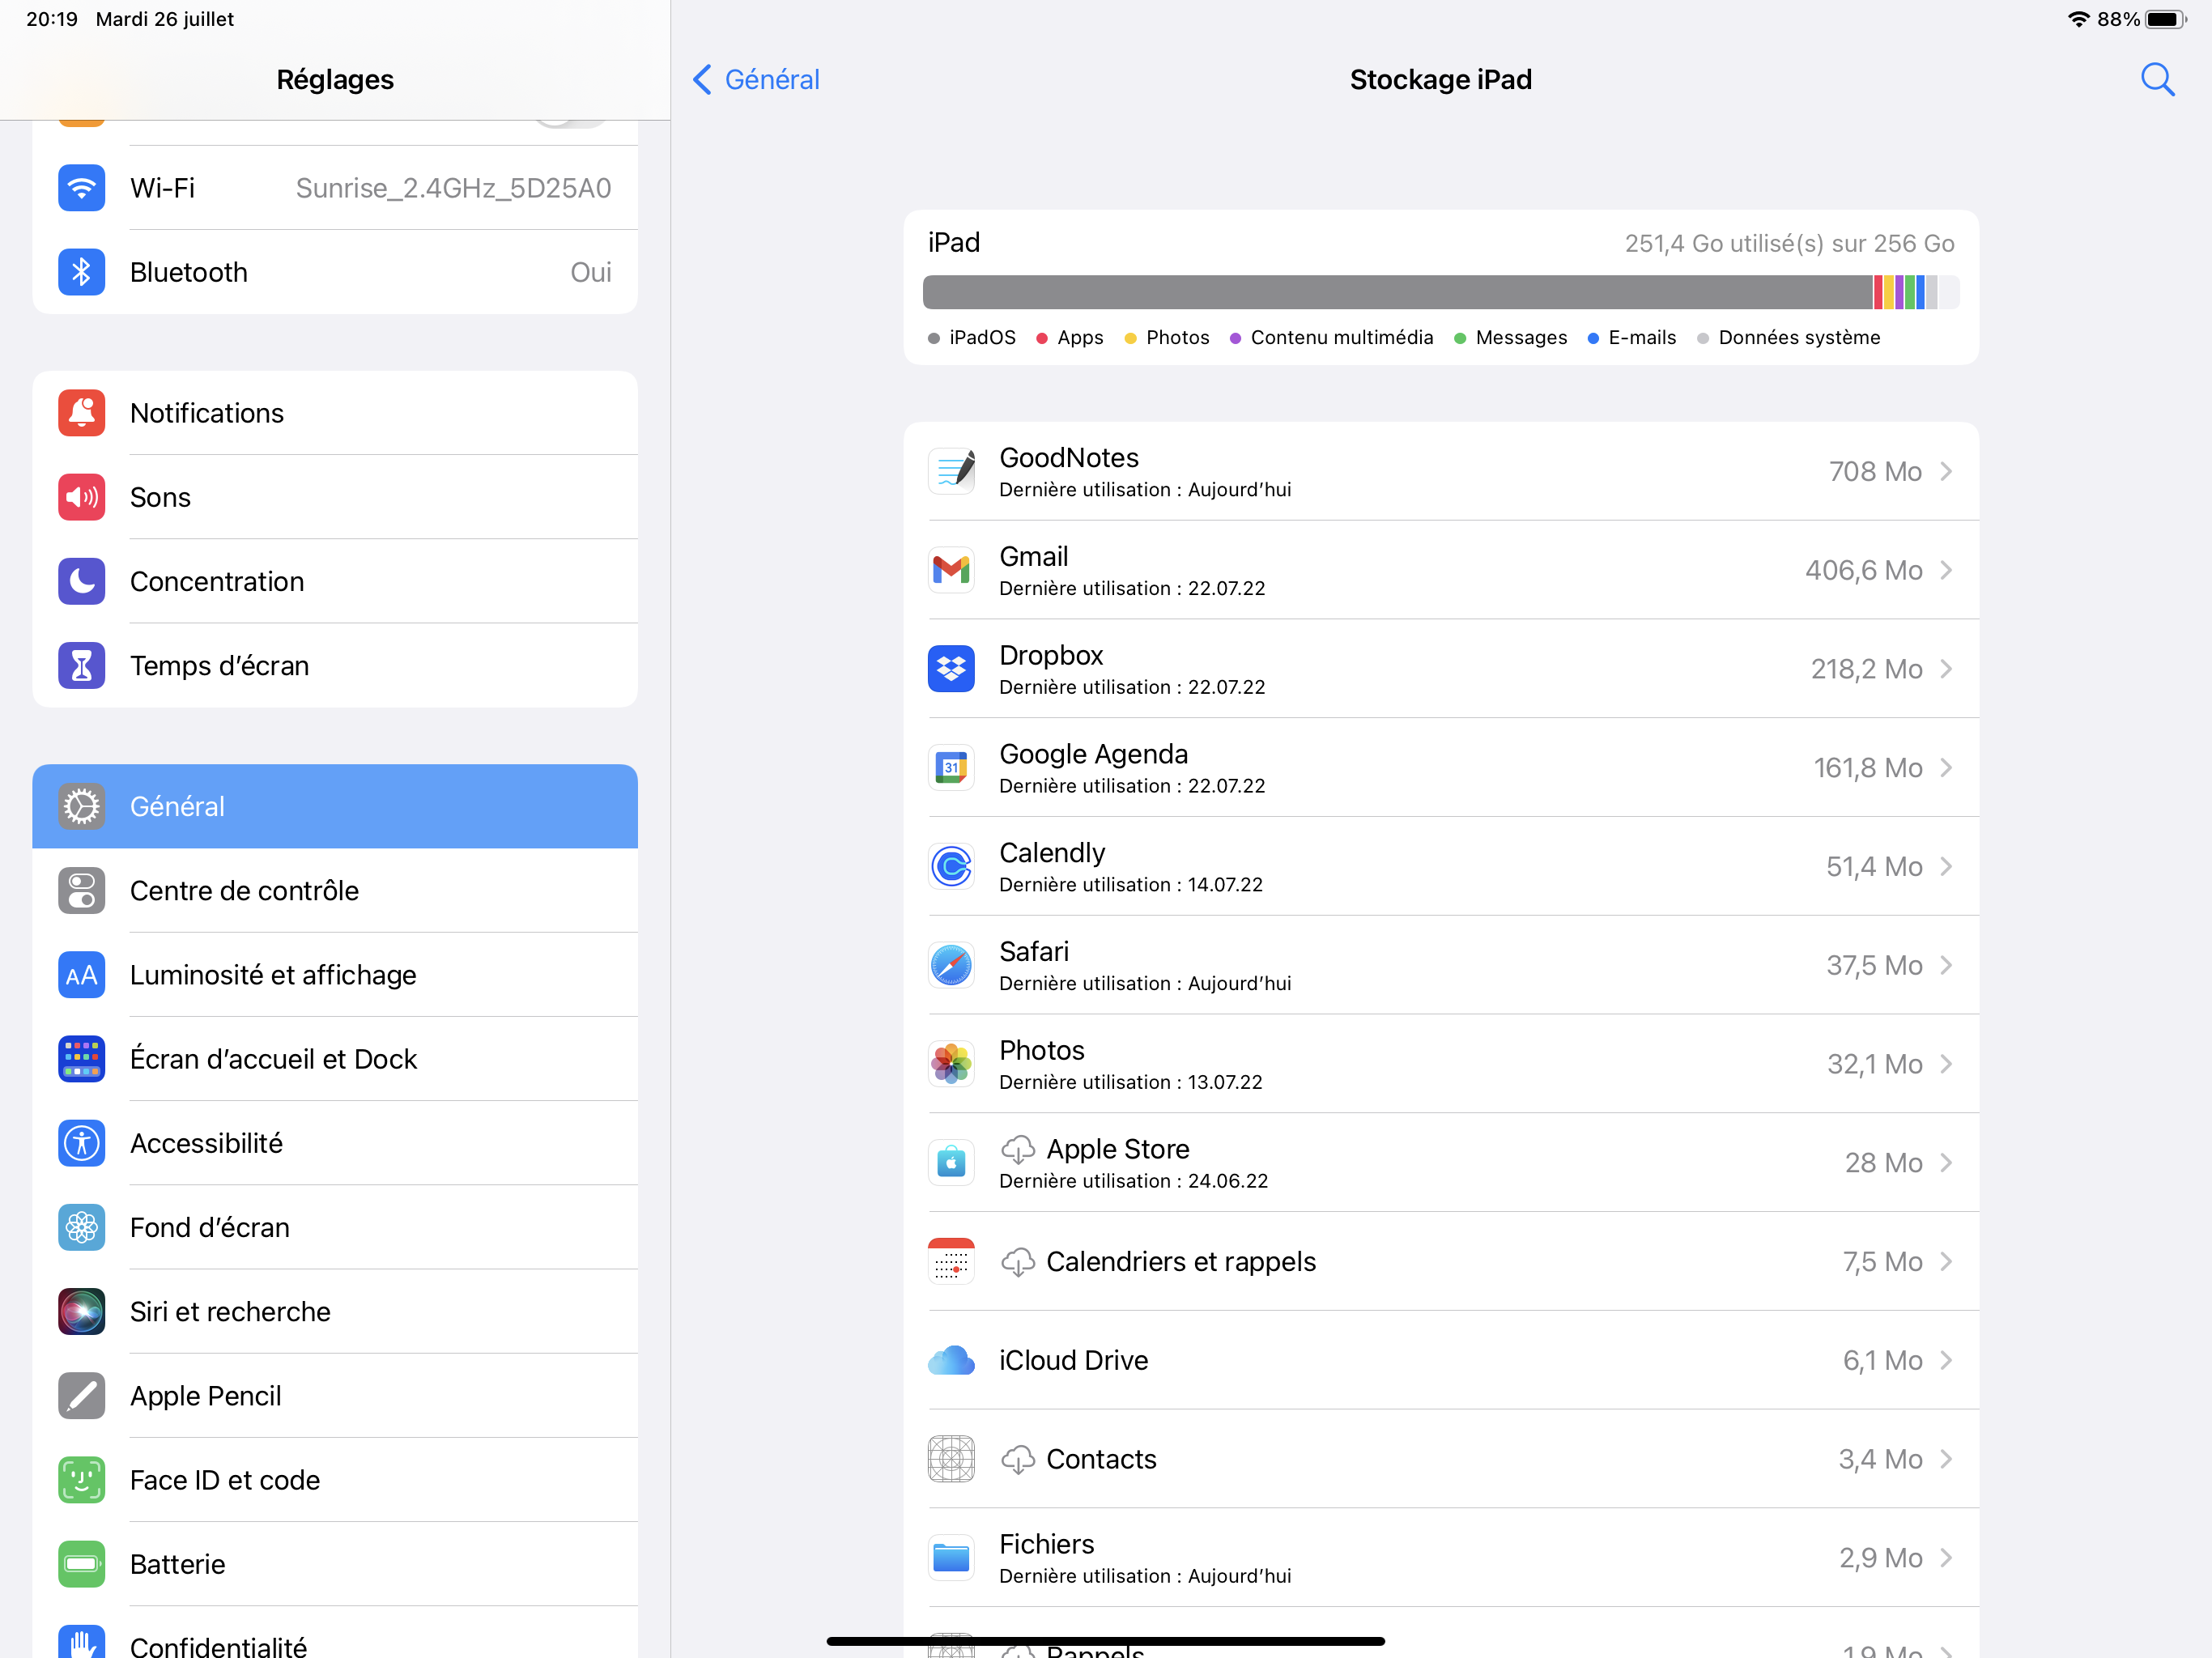Expand Google Agenda storage details chevron
Image resolution: width=2212 pixels, height=1658 pixels.
click(1946, 767)
